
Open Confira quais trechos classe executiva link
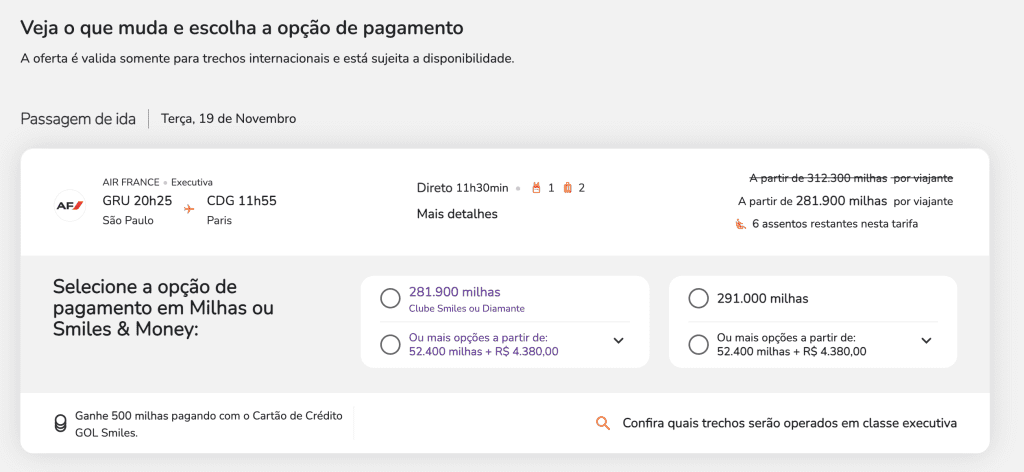pos(789,423)
